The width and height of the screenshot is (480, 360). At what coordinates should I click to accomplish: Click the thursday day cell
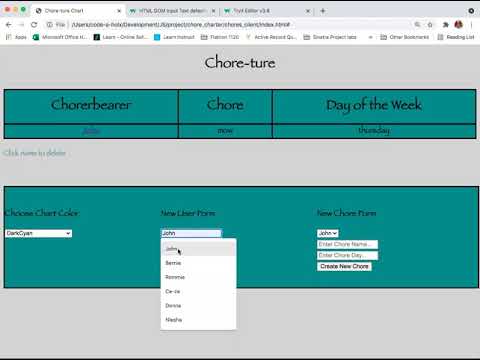point(374,130)
